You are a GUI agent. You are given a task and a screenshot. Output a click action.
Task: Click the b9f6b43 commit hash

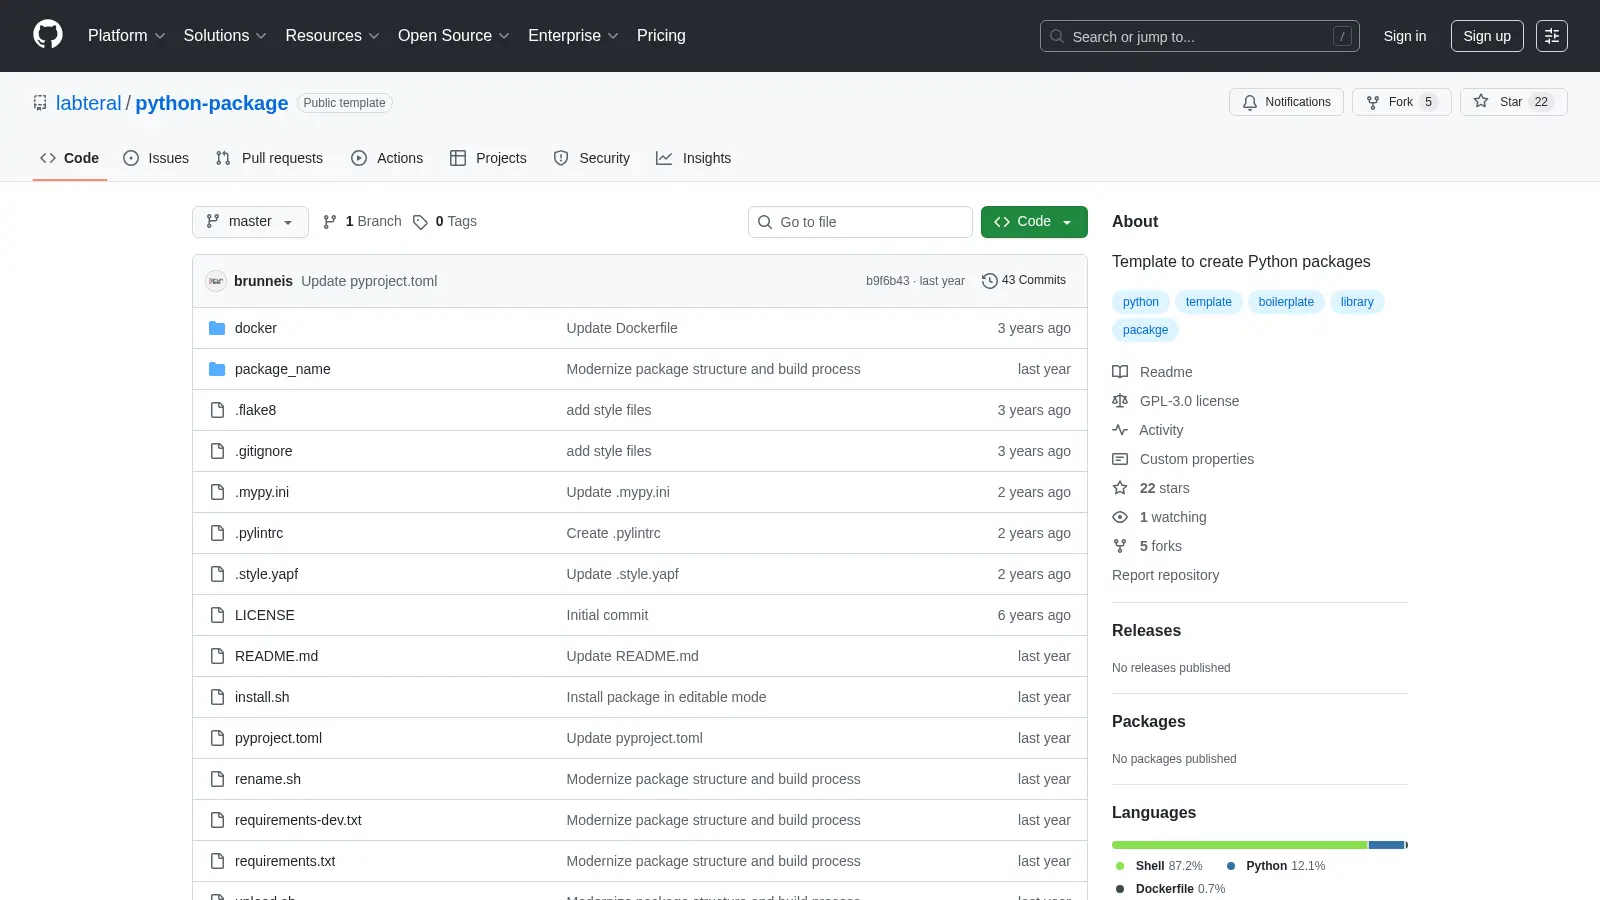[888, 281]
